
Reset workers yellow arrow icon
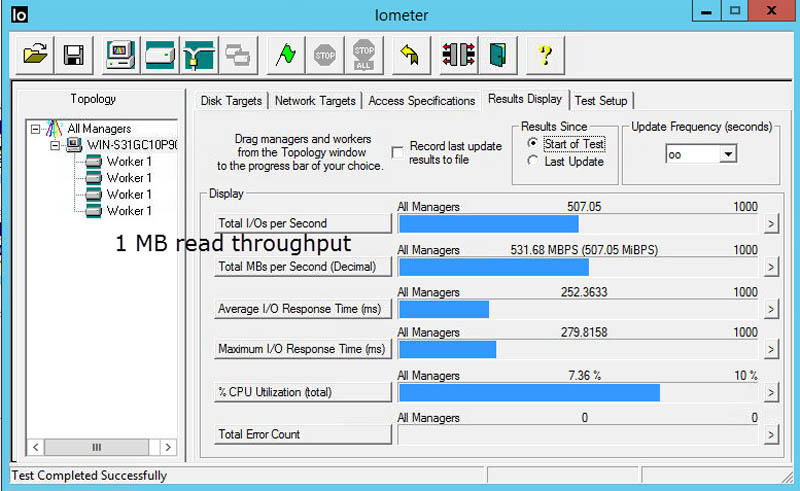click(411, 55)
